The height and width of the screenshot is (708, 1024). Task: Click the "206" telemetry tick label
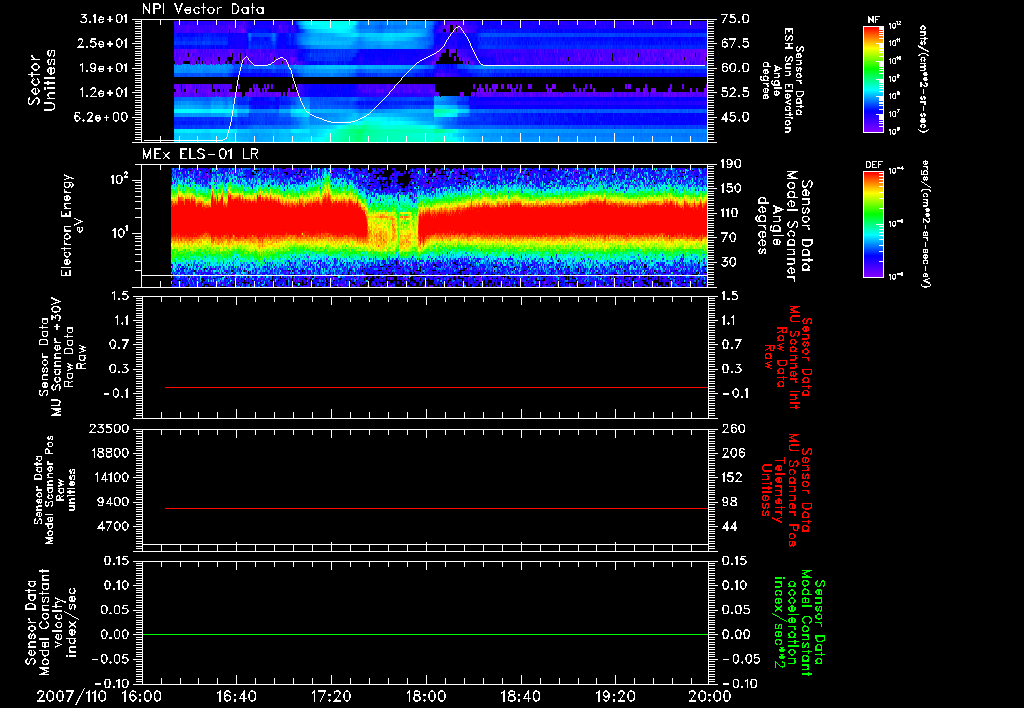coord(733,453)
